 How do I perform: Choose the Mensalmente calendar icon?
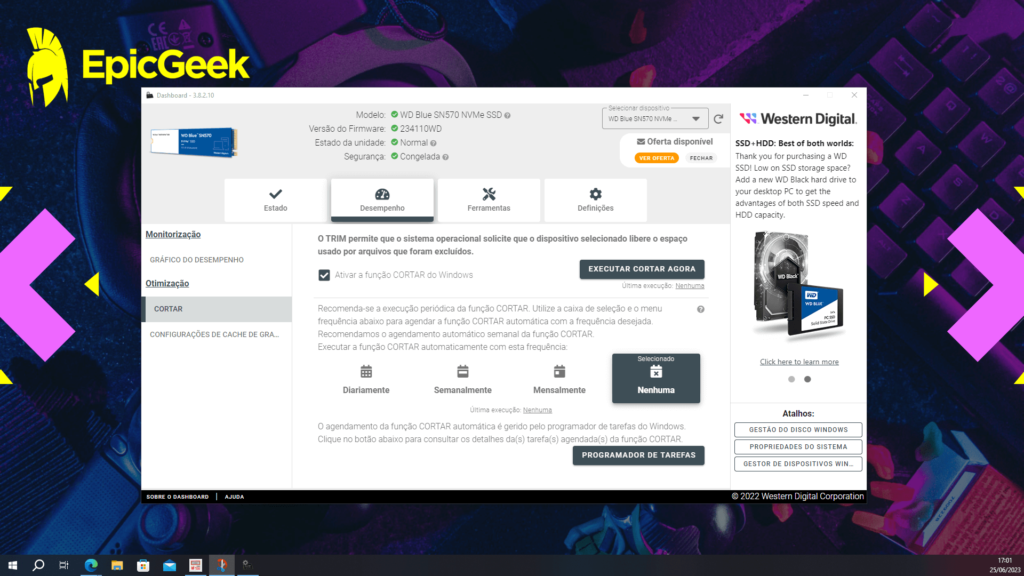[559, 372]
